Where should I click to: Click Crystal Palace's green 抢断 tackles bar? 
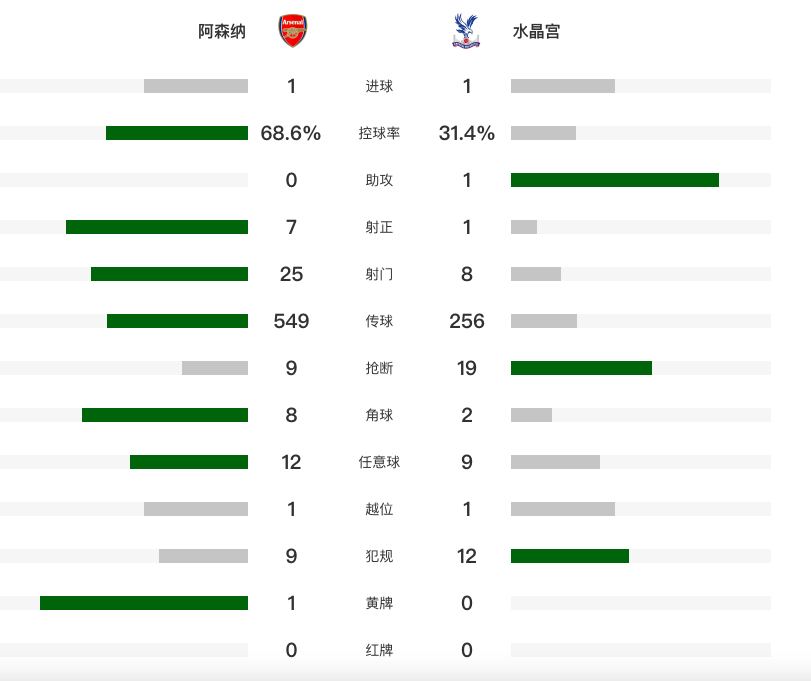(581, 368)
